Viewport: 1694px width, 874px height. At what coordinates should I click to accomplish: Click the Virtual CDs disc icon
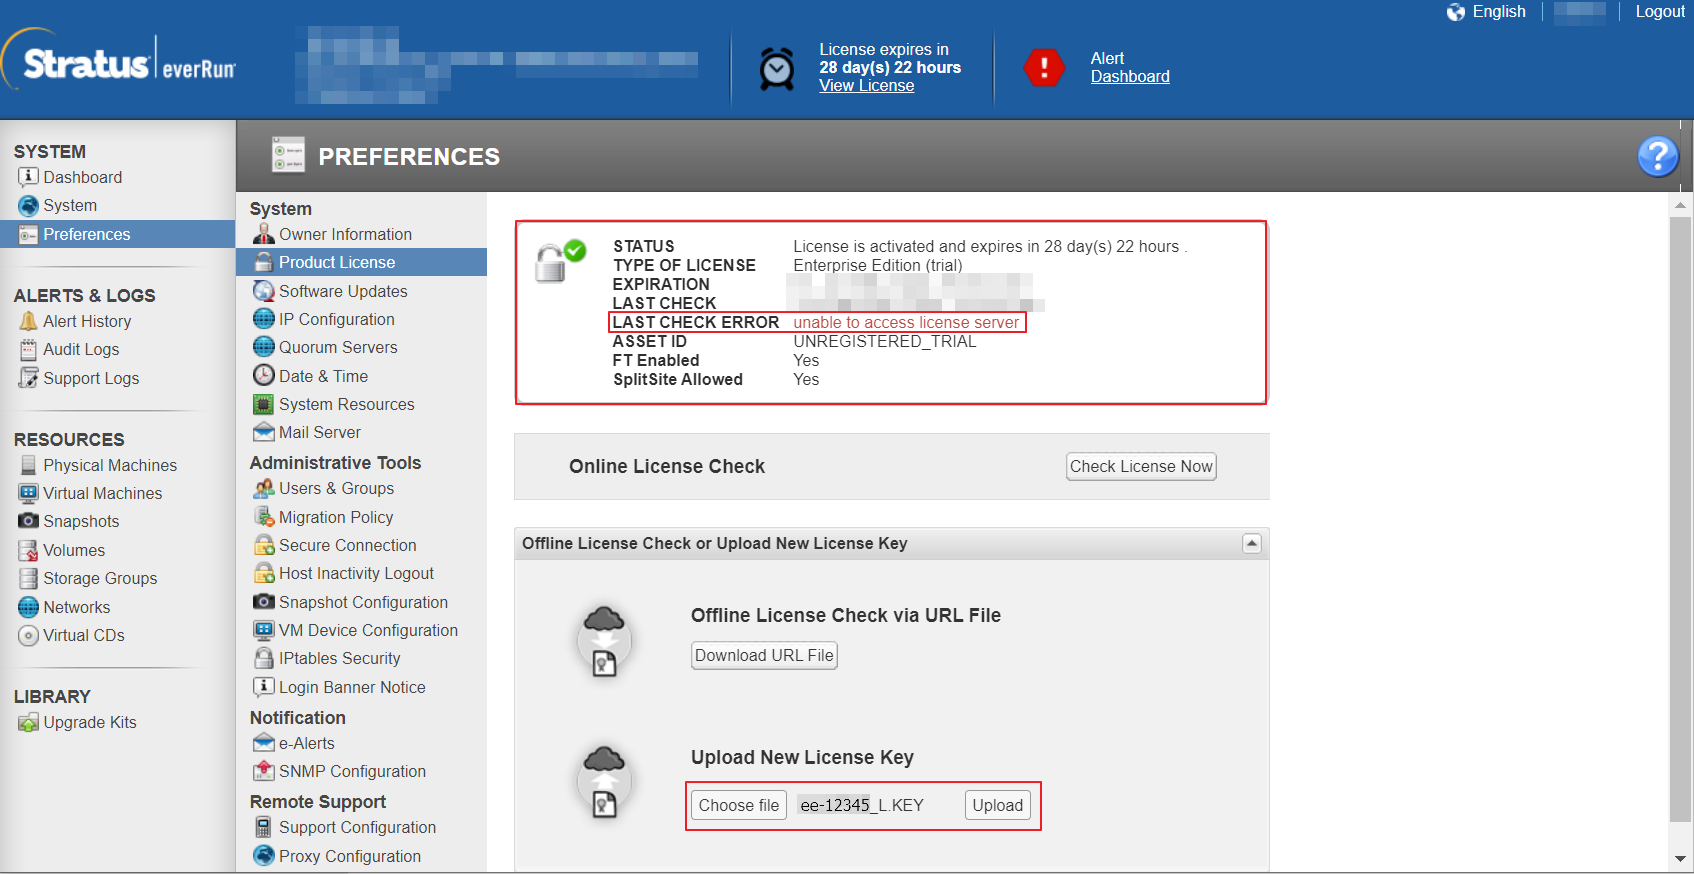pos(28,635)
